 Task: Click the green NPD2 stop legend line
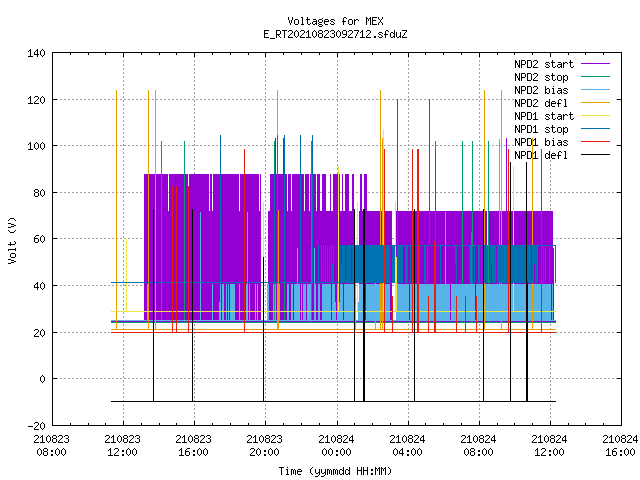[x=595, y=77]
